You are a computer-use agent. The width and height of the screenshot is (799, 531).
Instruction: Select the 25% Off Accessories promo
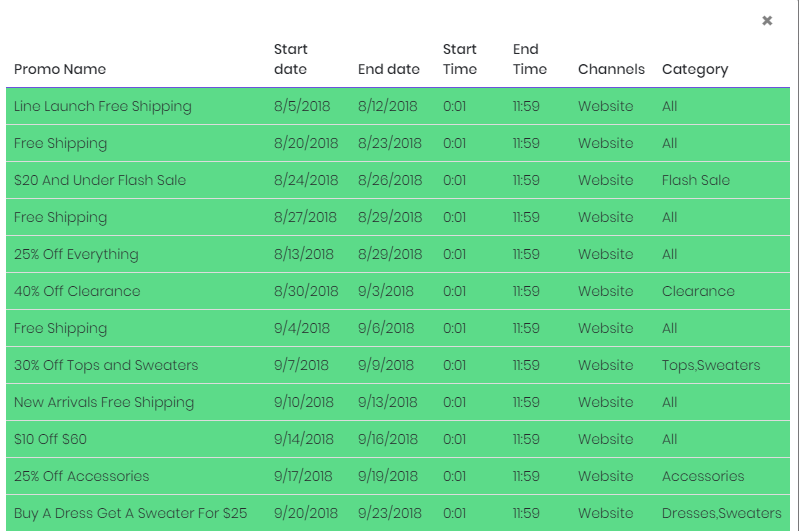(x=81, y=476)
